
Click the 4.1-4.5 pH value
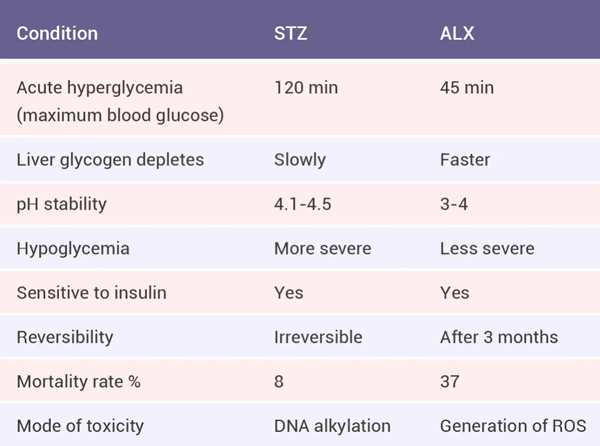(x=303, y=204)
